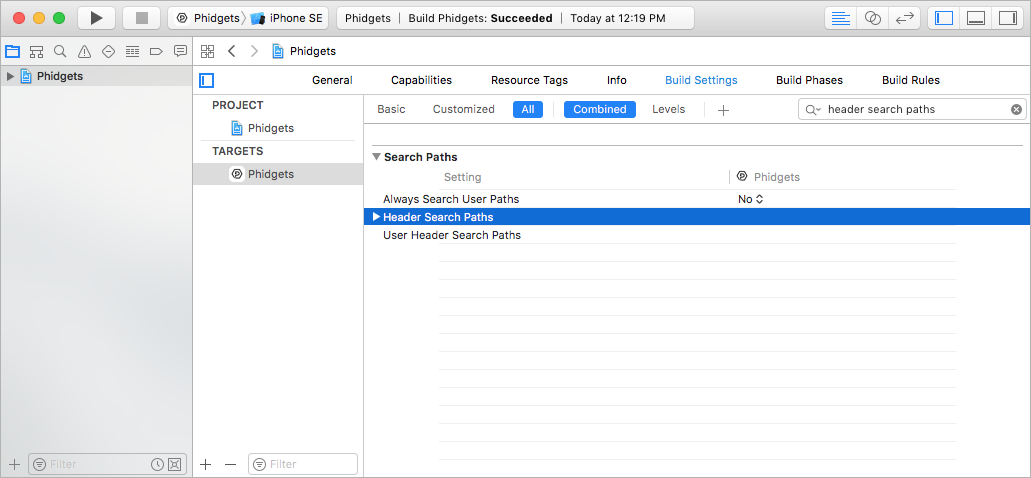
Task: Choose the Phidgets scheme in toolbar
Action: 208,18
